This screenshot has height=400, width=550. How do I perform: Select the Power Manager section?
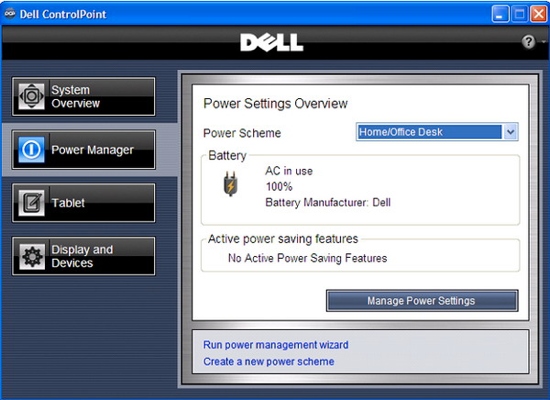(83, 150)
